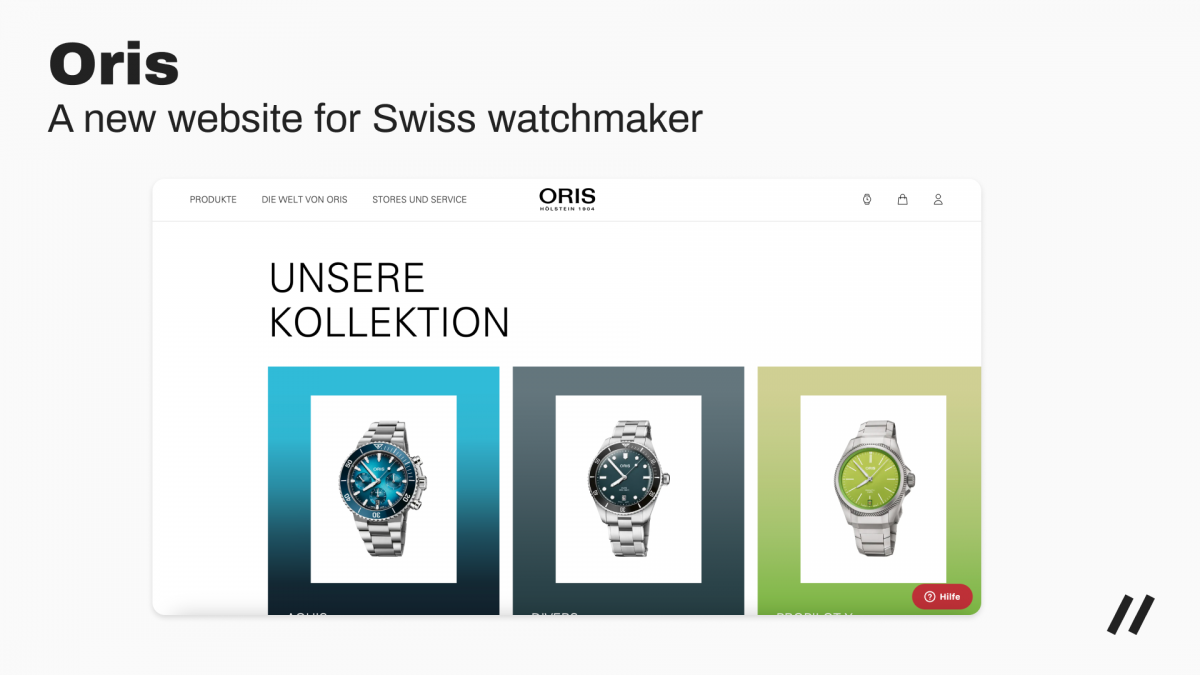Image resolution: width=1200 pixels, height=675 pixels.
Task: Open the user account icon
Action: [x=938, y=199]
